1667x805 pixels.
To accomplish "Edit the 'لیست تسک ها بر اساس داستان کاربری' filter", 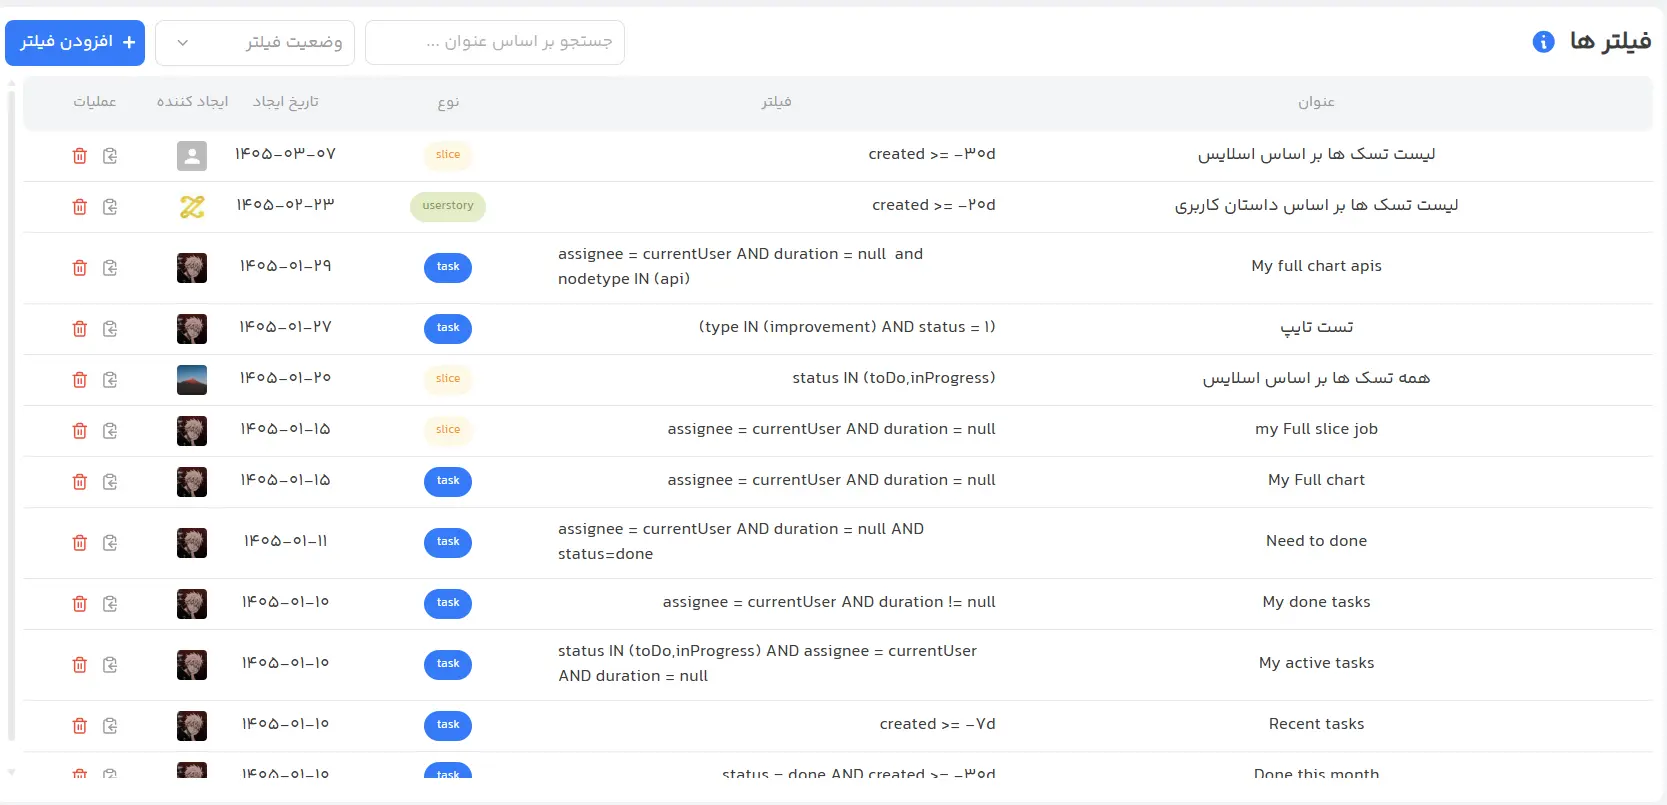I will click(110, 206).
